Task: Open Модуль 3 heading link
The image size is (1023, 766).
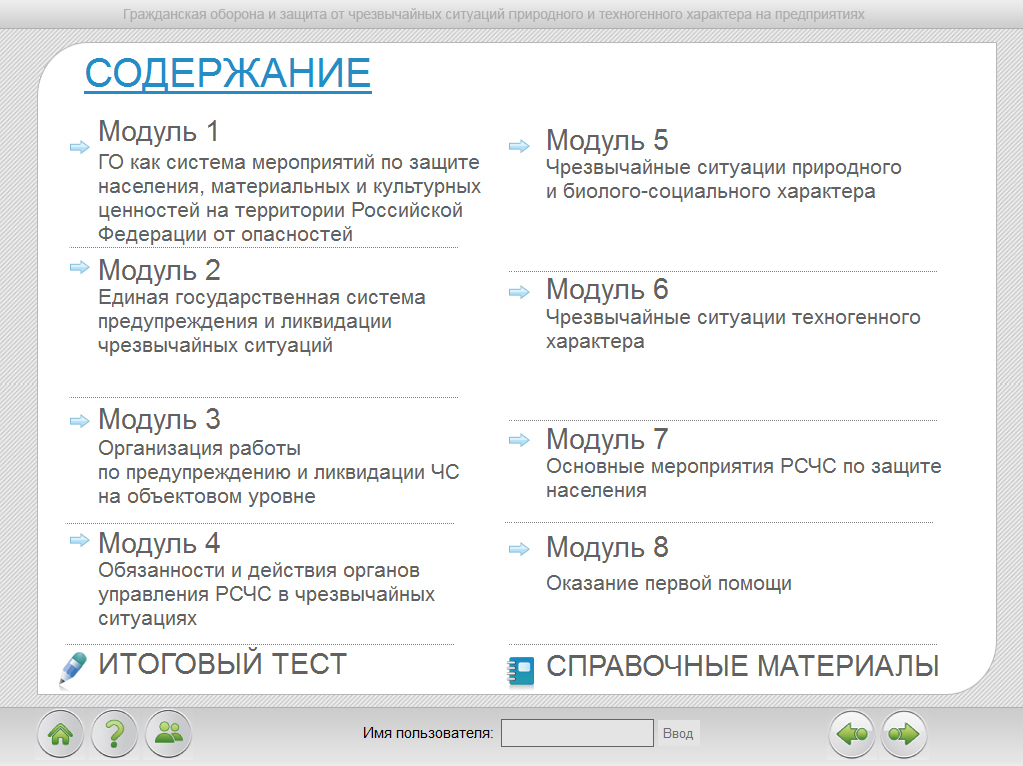Action: pos(159,419)
